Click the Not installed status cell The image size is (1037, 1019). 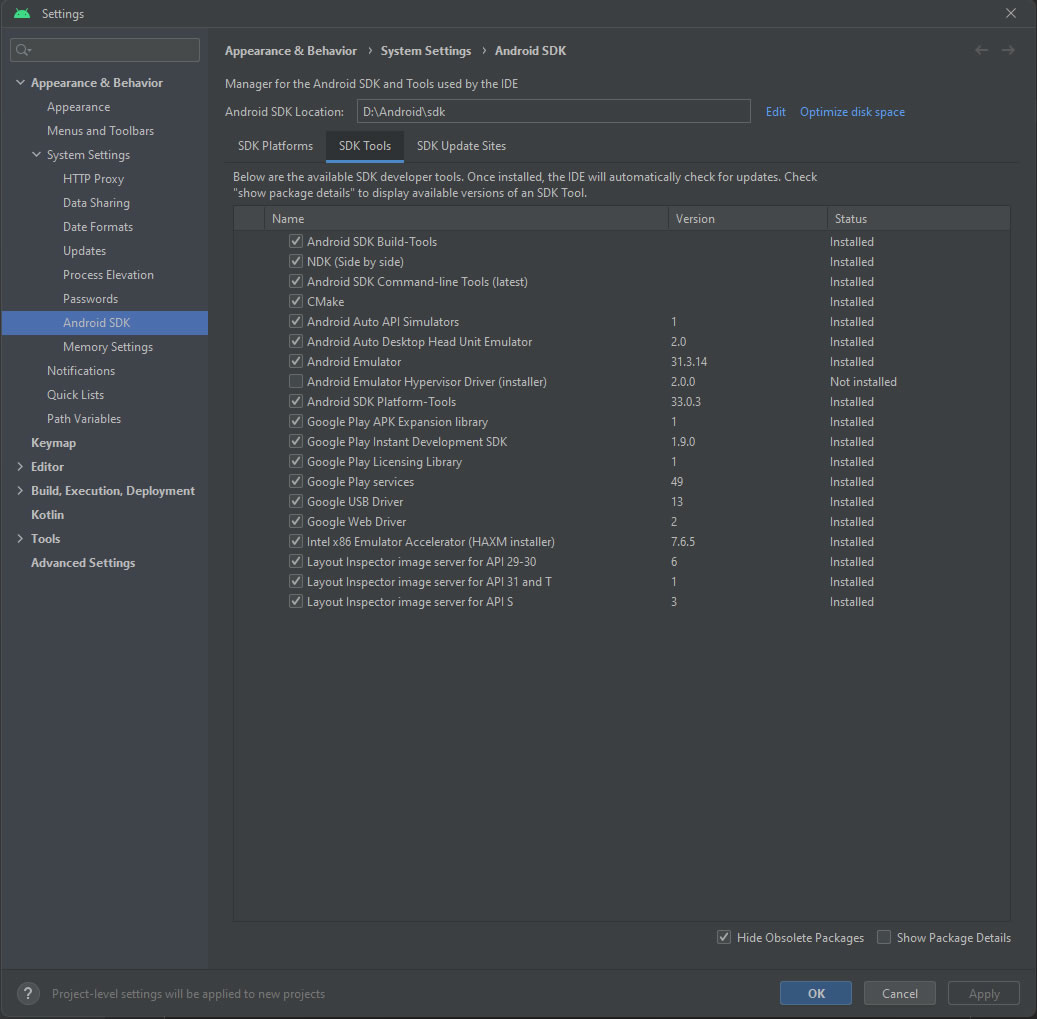(x=863, y=382)
